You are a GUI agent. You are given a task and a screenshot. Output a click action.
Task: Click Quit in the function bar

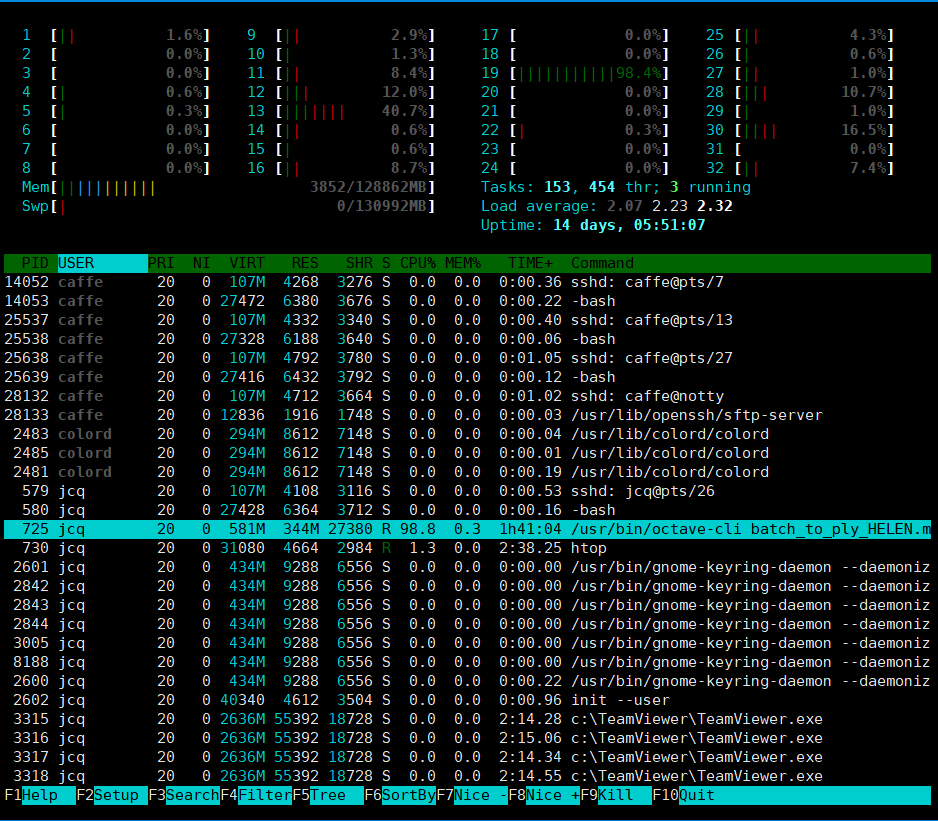805,795
